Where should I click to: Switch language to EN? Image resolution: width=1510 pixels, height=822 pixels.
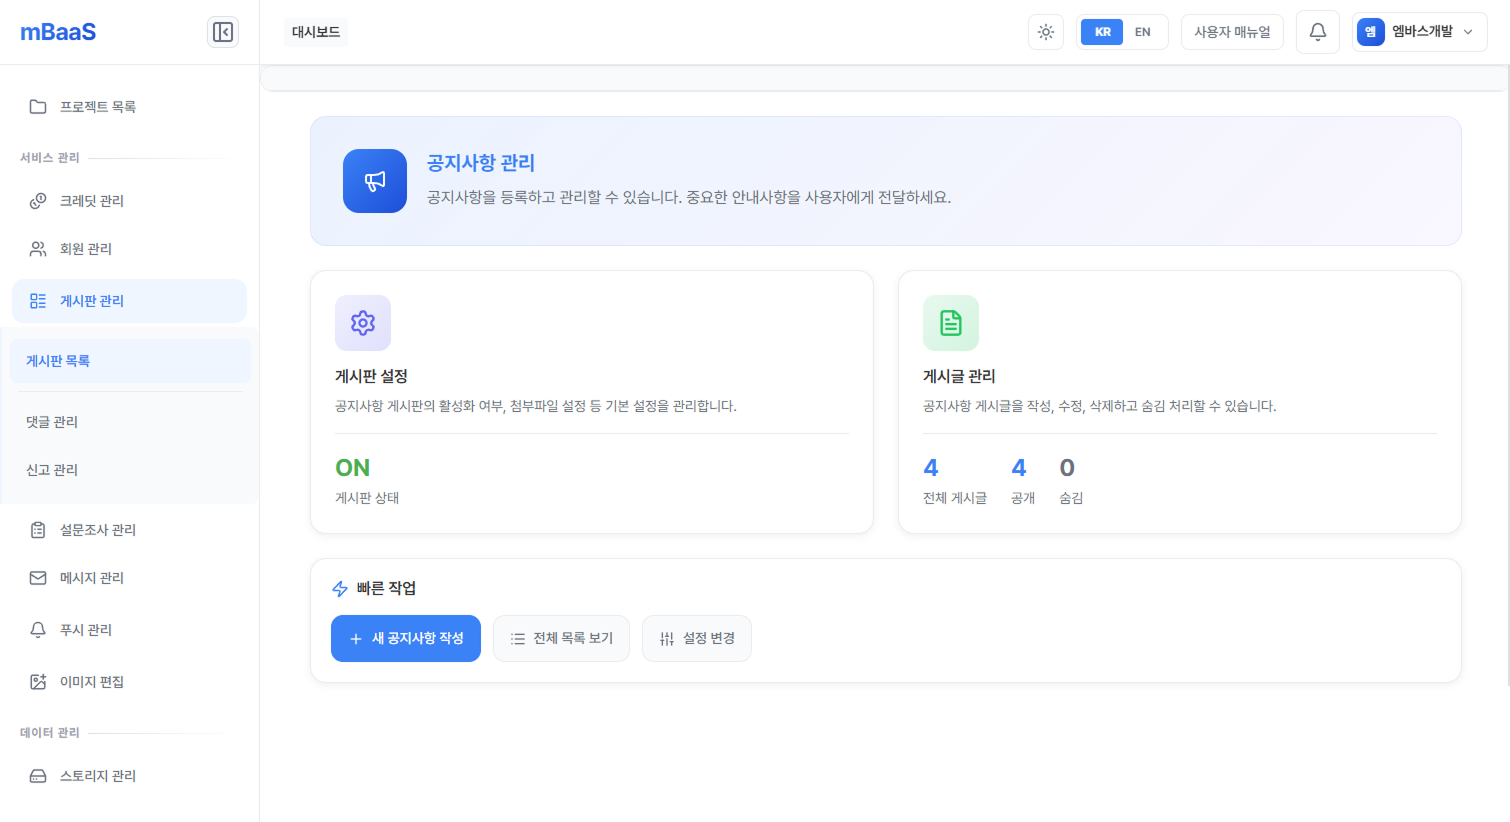pyautogui.click(x=1142, y=31)
